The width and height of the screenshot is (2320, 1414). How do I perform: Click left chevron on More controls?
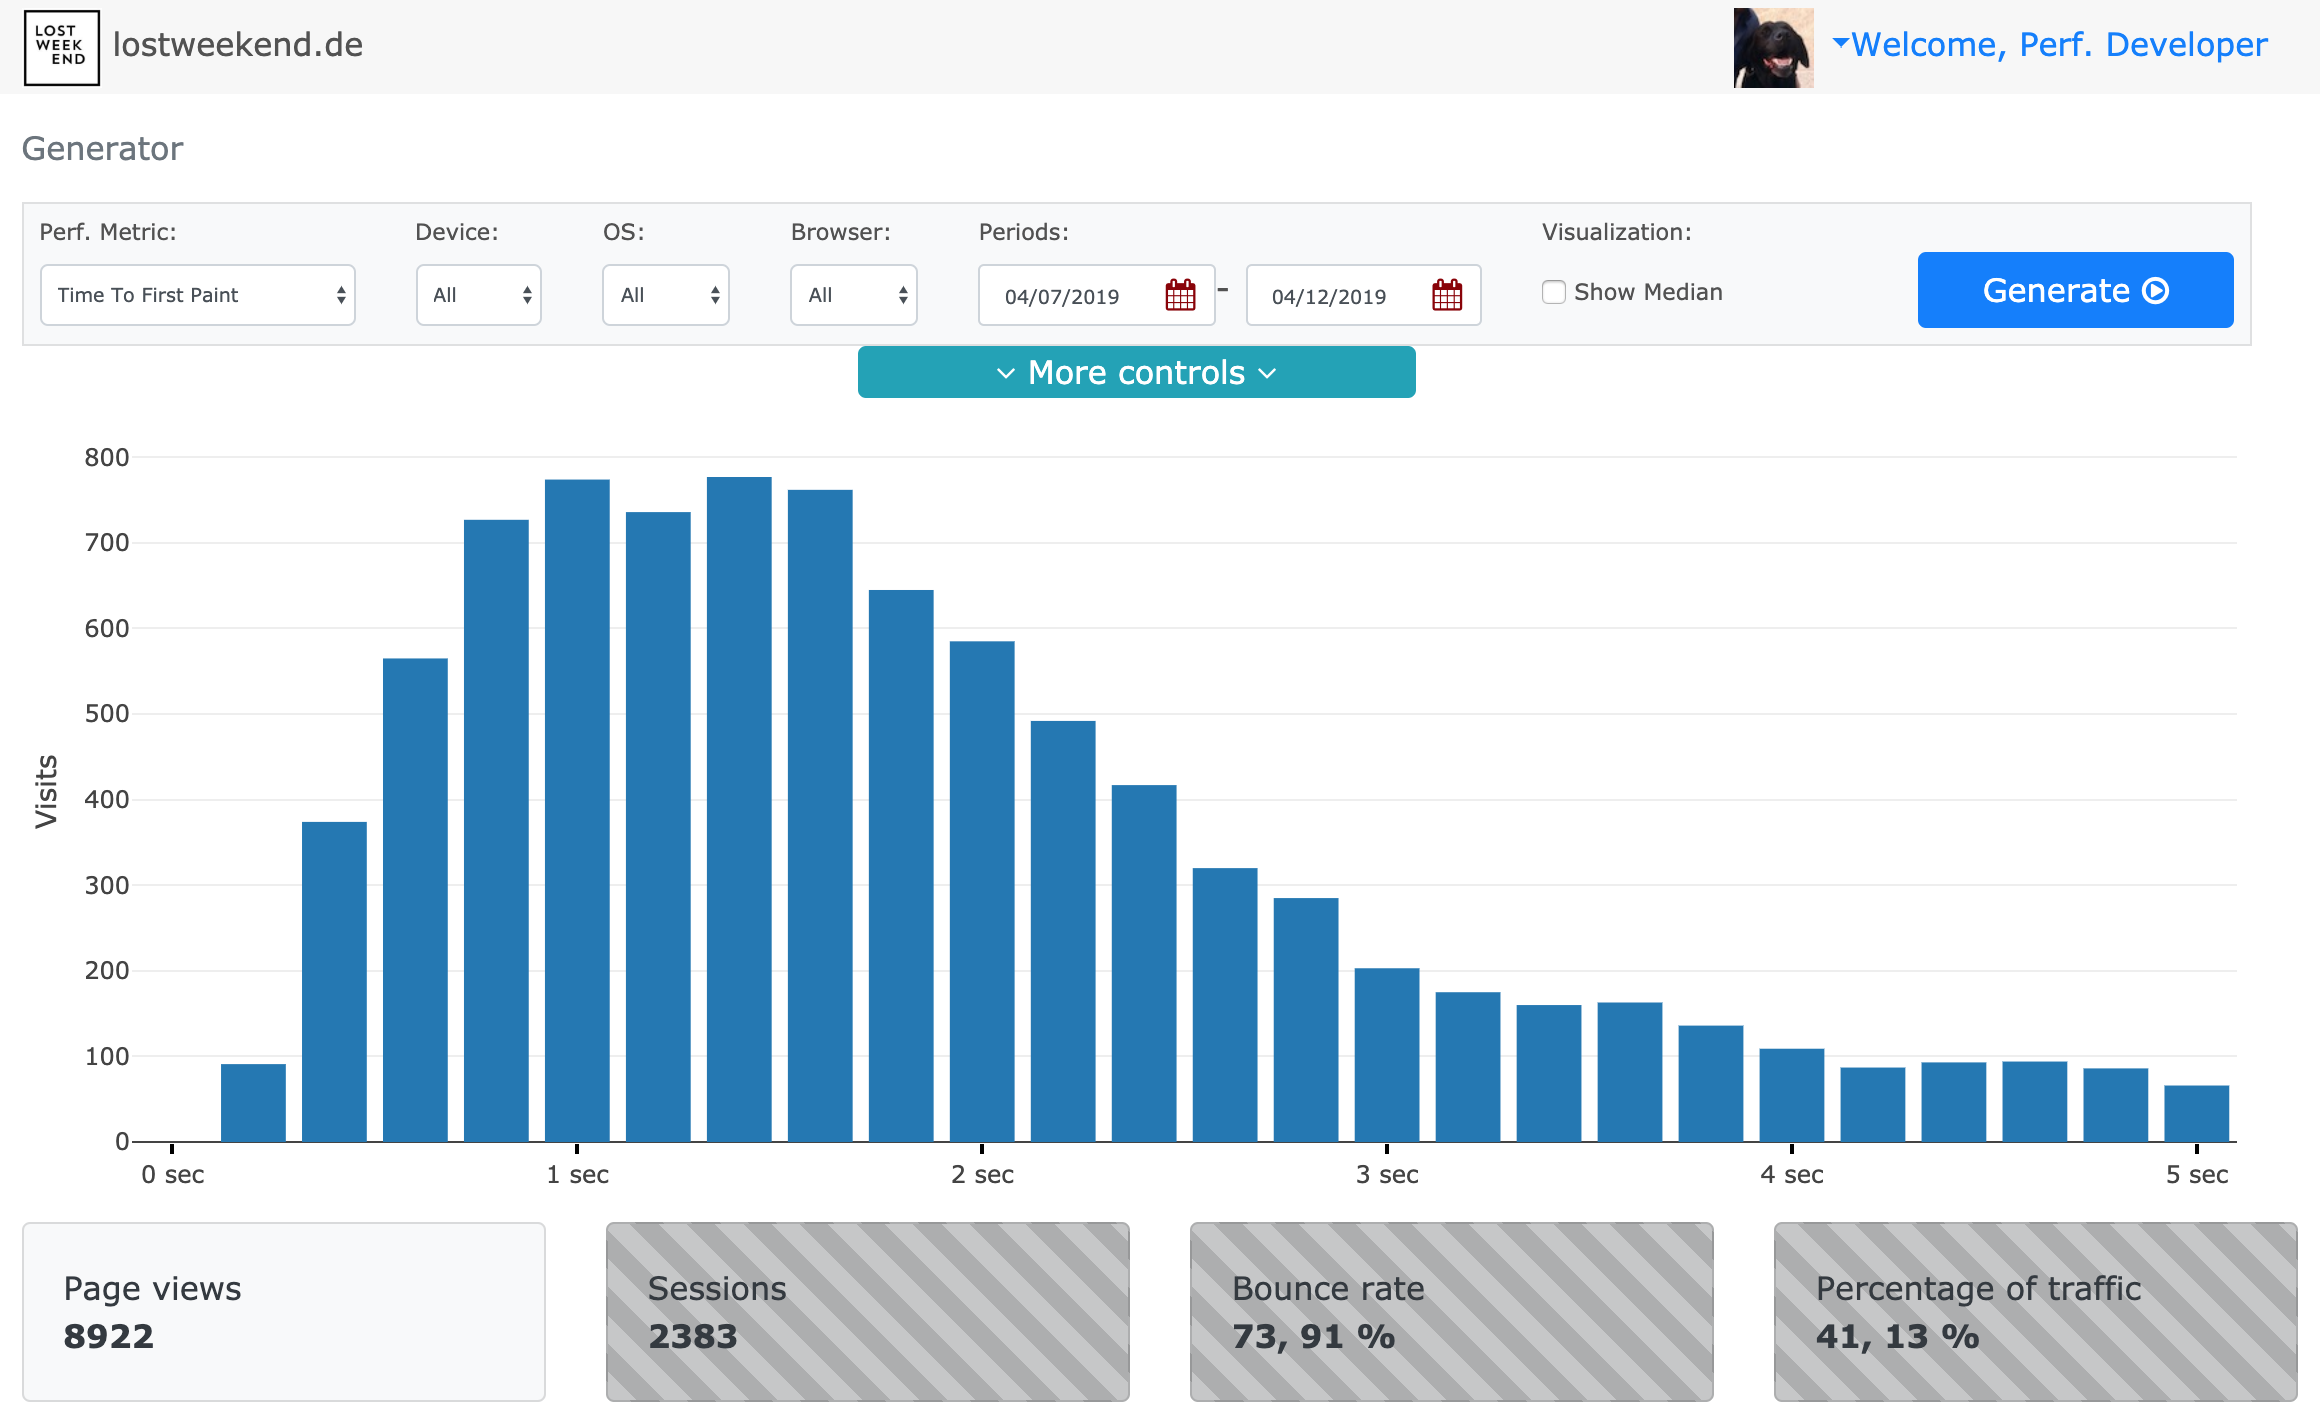click(x=1006, y=373)
